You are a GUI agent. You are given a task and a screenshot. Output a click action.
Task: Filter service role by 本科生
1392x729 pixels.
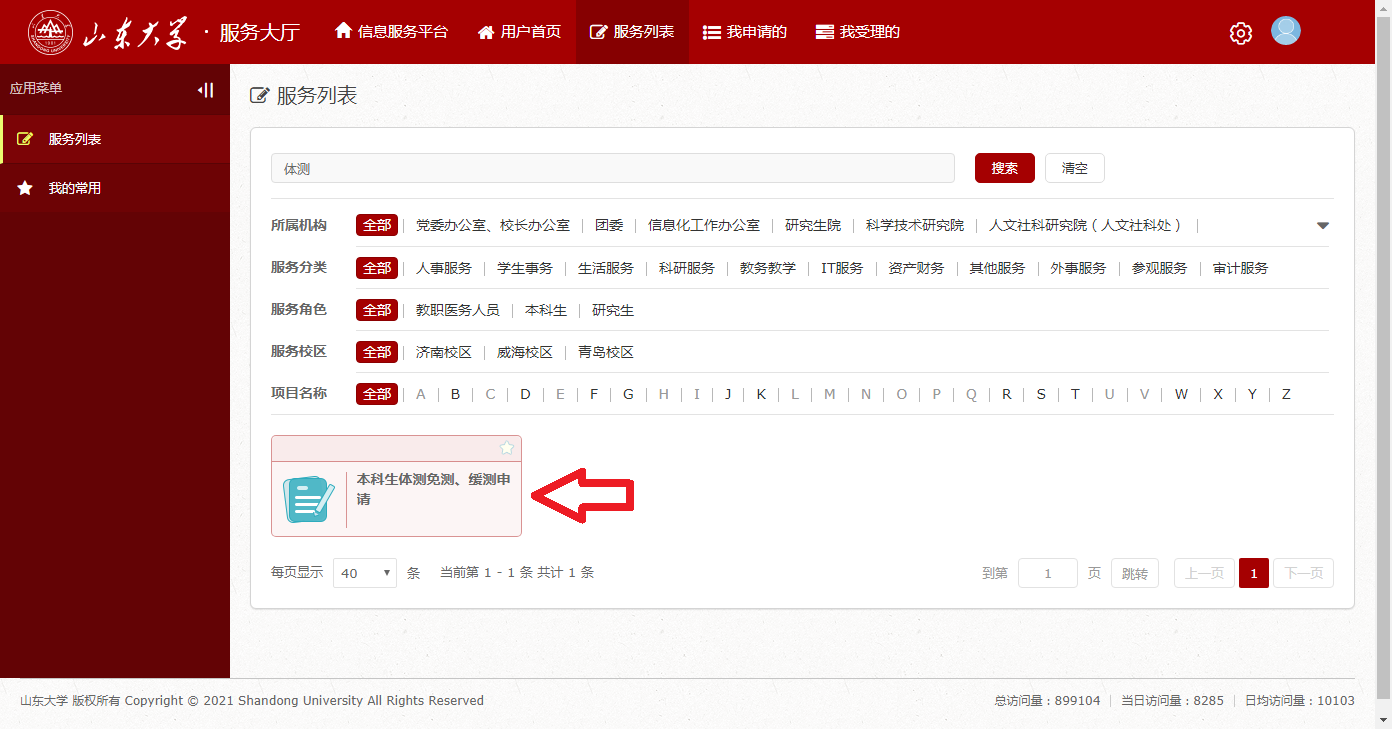click(x=546, y=310)
